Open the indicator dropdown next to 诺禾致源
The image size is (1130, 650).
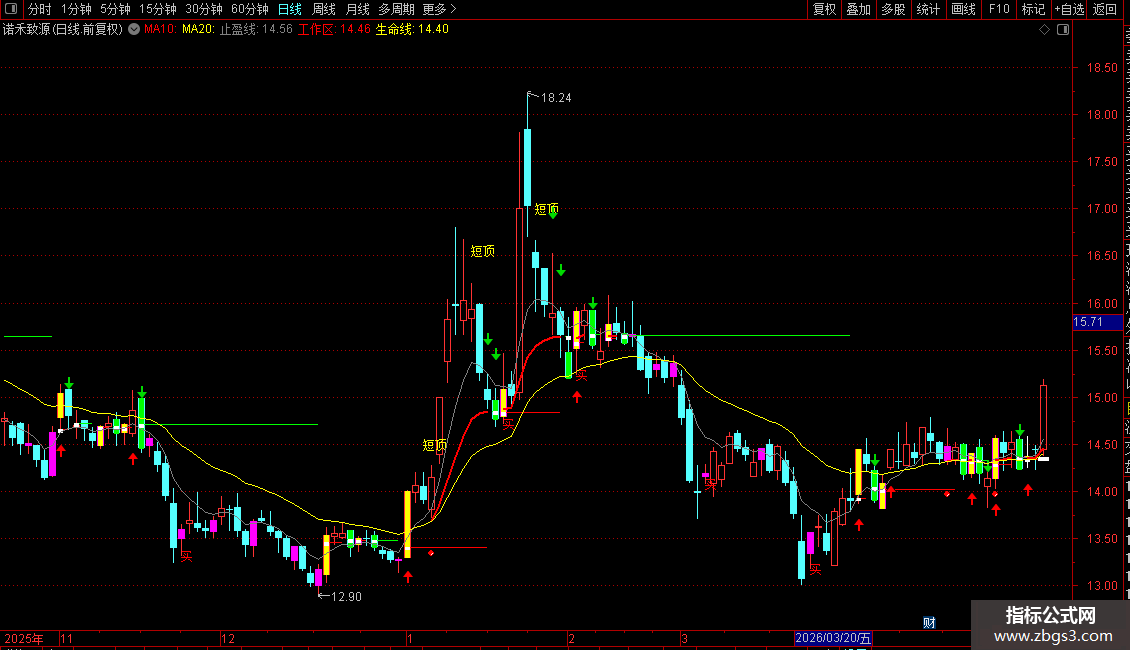pos(134,30)
